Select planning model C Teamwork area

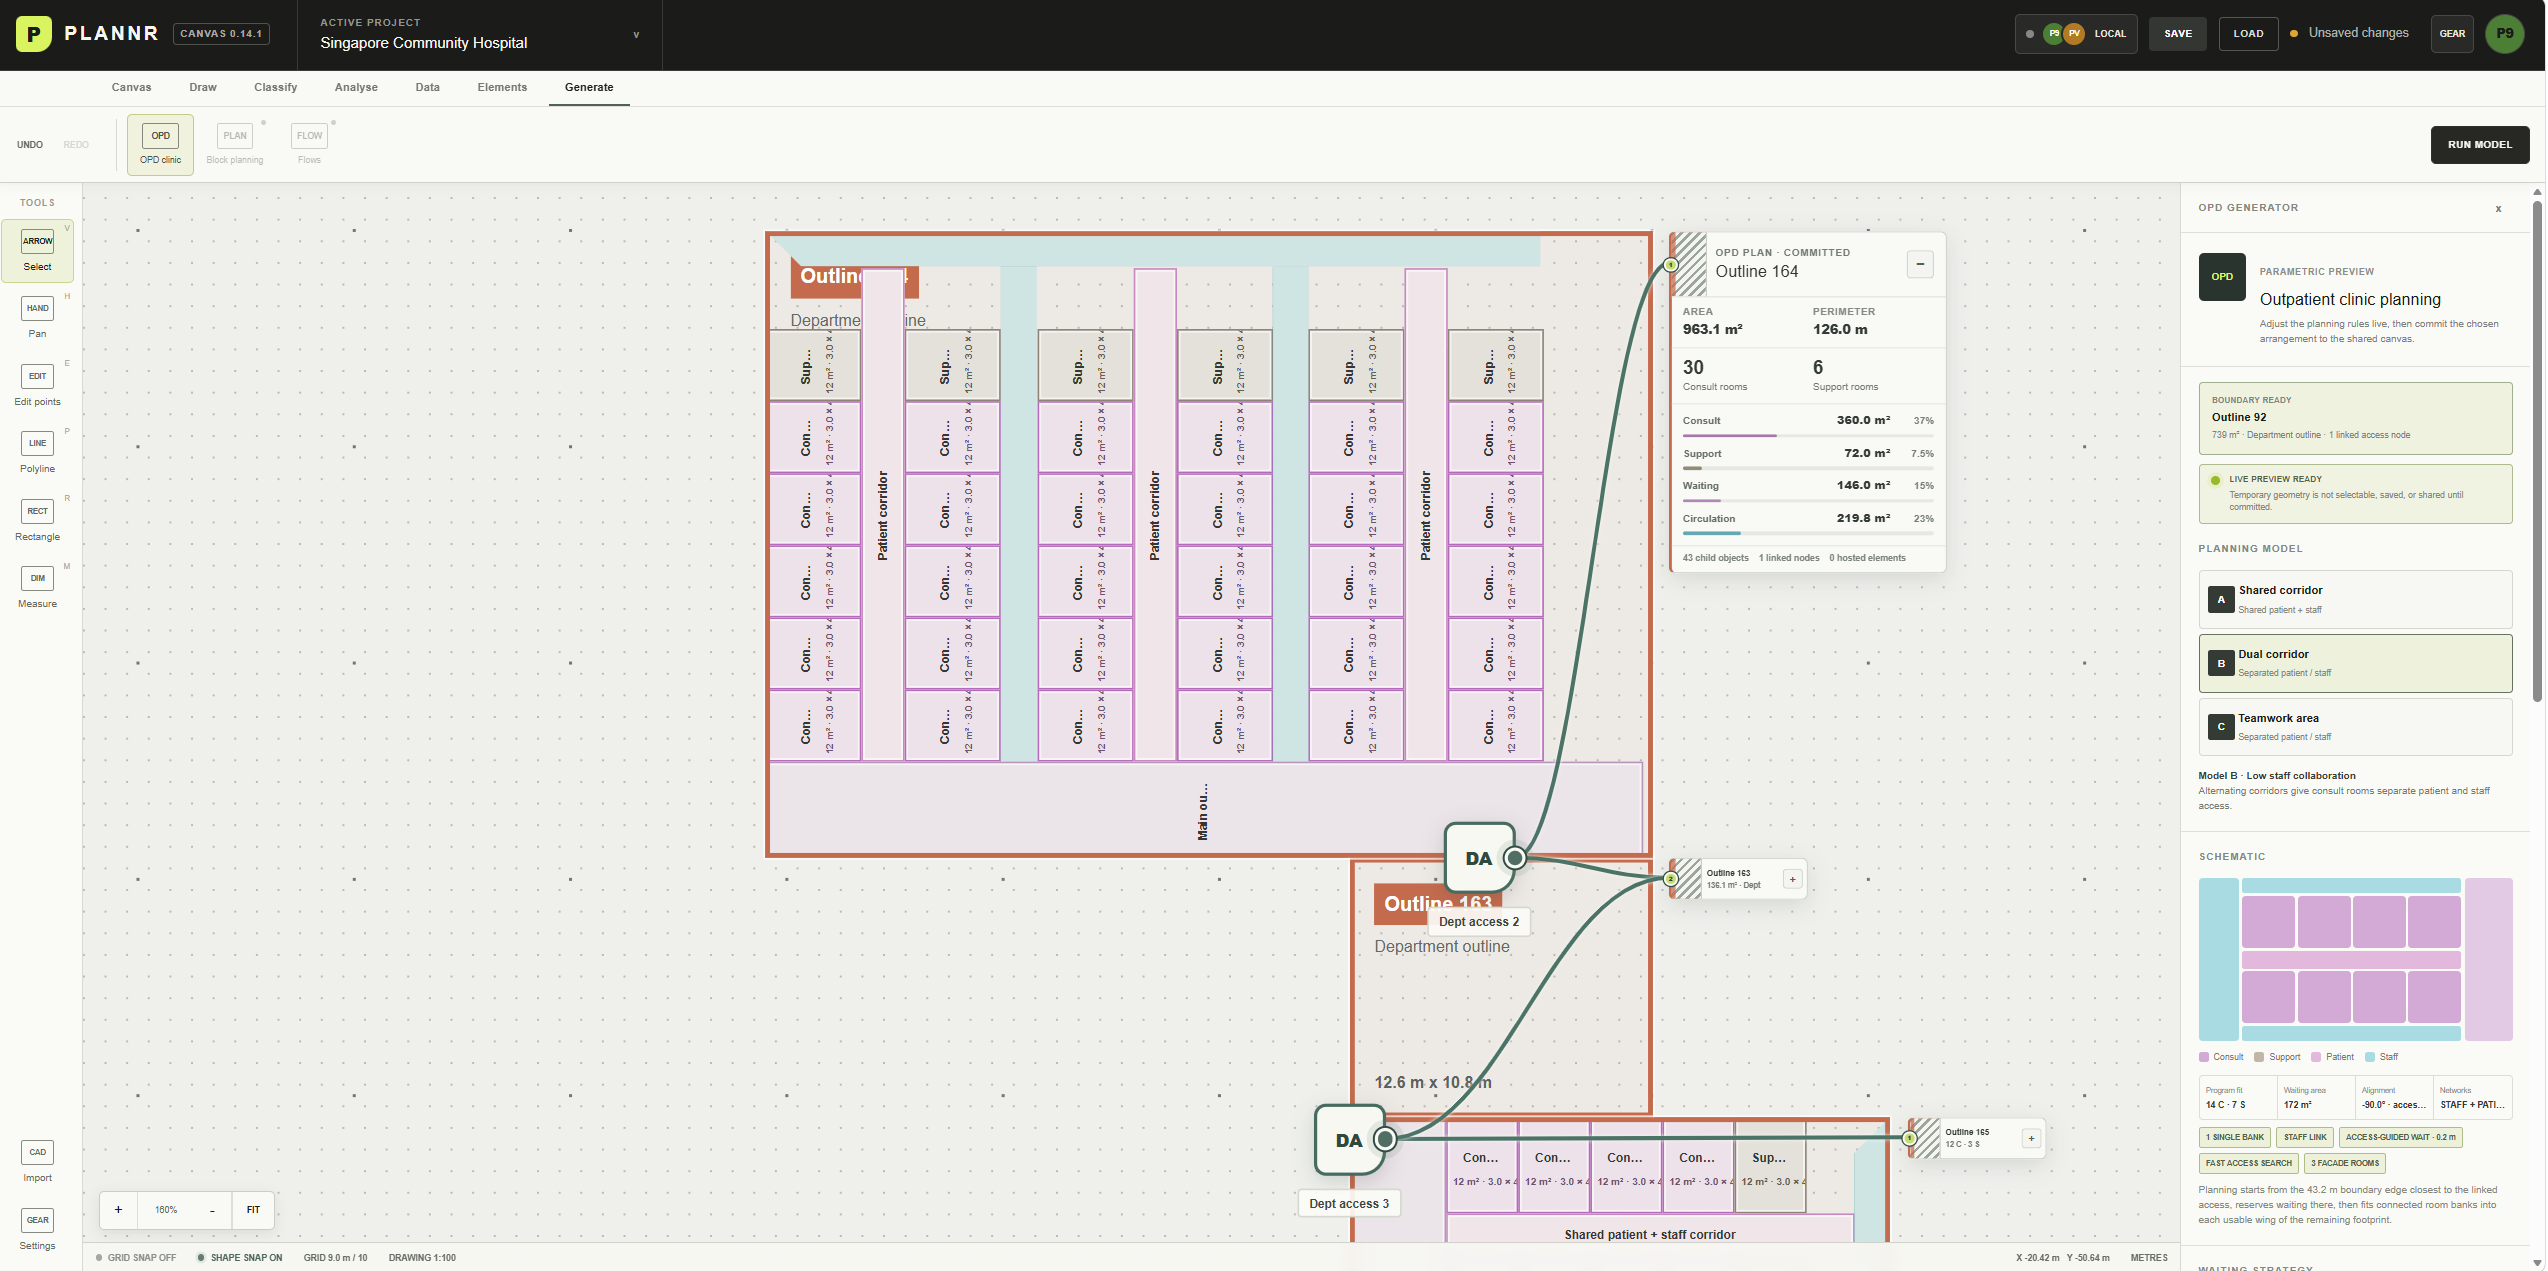(x=2355, y=727)
